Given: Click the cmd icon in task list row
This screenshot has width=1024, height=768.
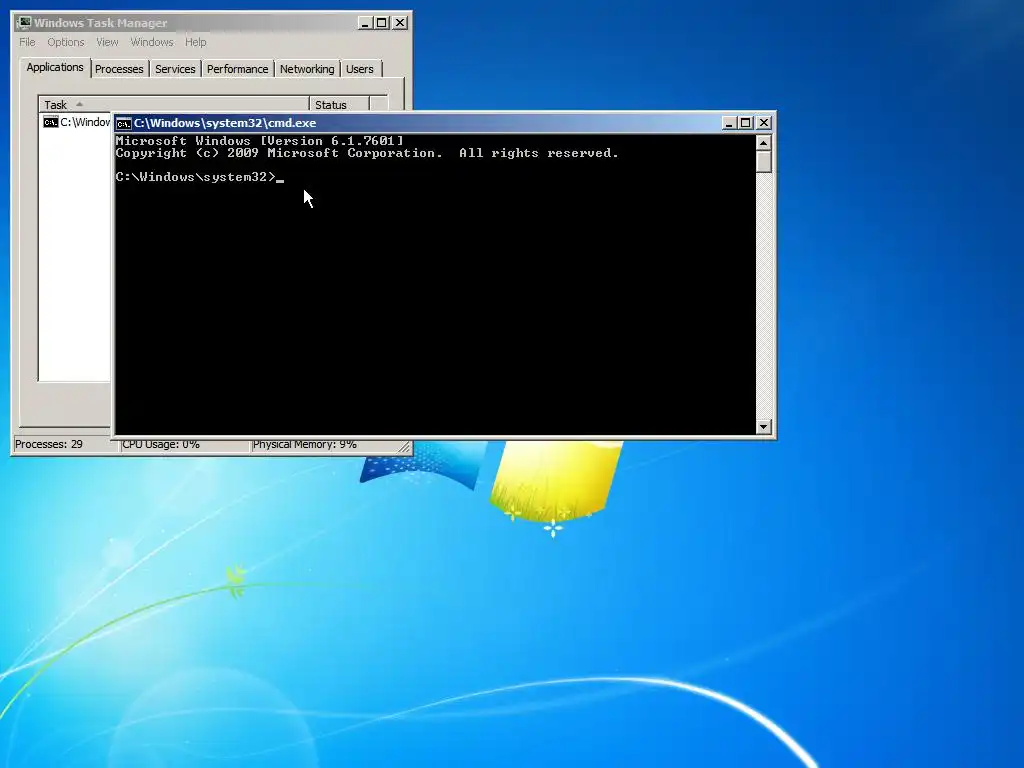Looking at the screenshot, I should click(50, 122).
